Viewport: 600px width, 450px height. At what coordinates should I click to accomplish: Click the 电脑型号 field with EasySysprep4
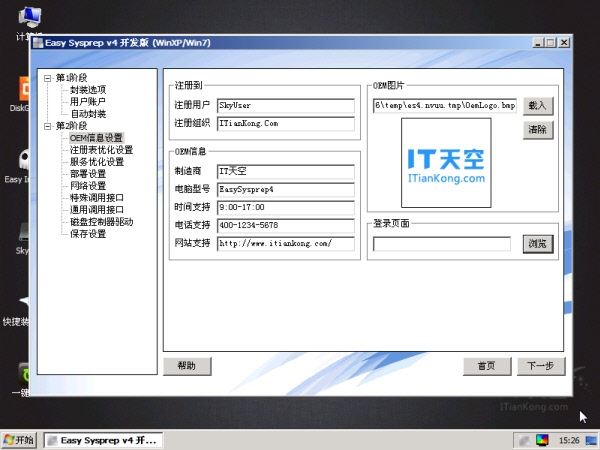pos(286,189)
